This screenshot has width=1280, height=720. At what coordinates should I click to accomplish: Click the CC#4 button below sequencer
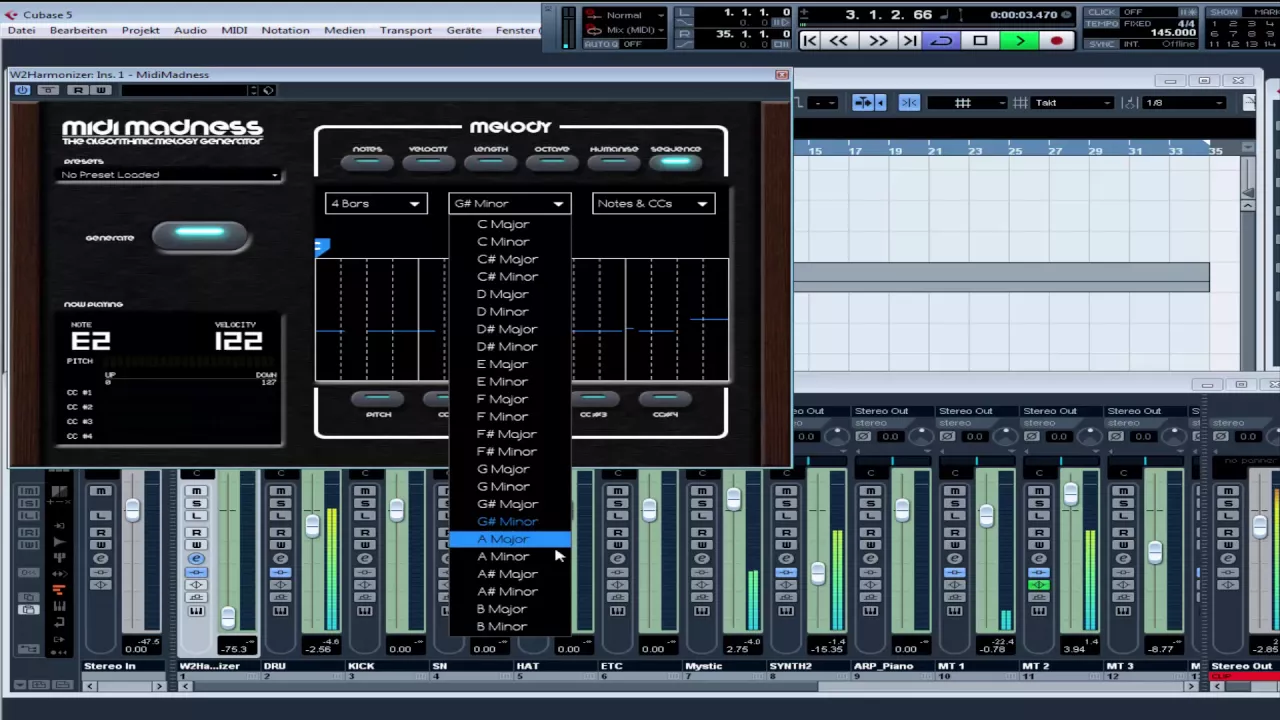pyautogui.click(x=665, y=399)
